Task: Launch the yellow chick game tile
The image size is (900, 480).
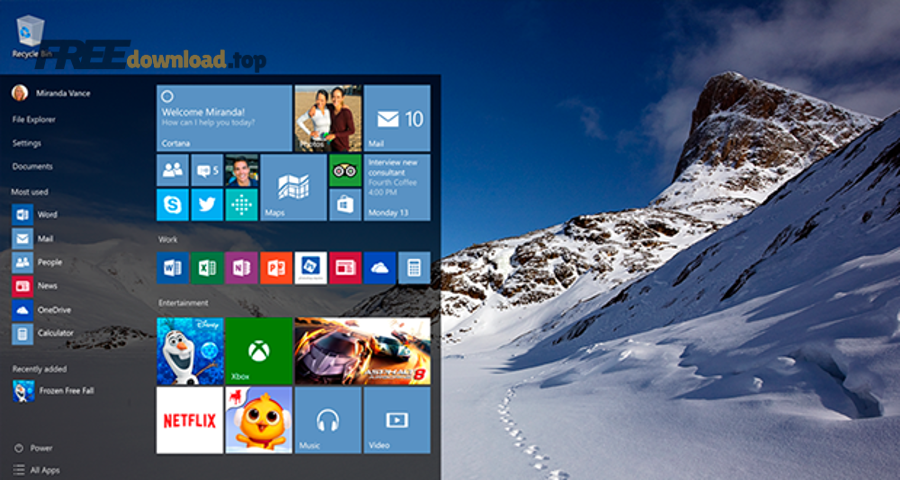Action: pos(259,420)
